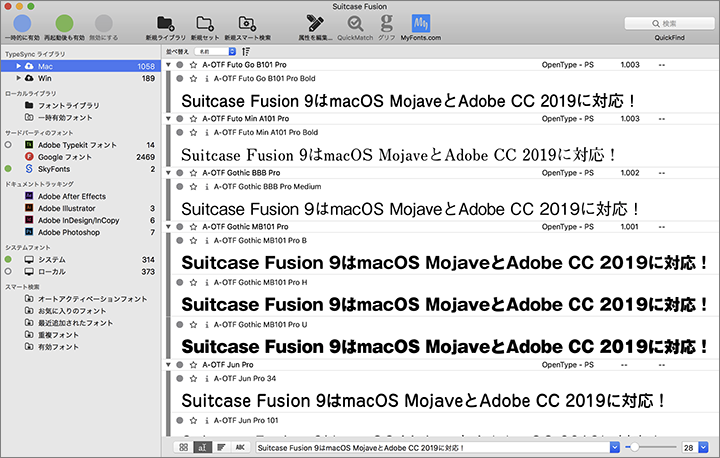Switch to ABC waterfall preview view
This screenshot has width=720, height=458.
(x=240, y=447)
